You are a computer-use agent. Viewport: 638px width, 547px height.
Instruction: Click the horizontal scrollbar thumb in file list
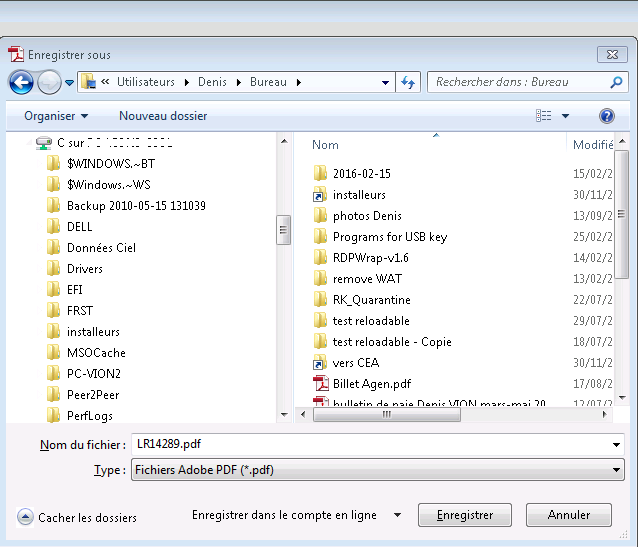387,415
